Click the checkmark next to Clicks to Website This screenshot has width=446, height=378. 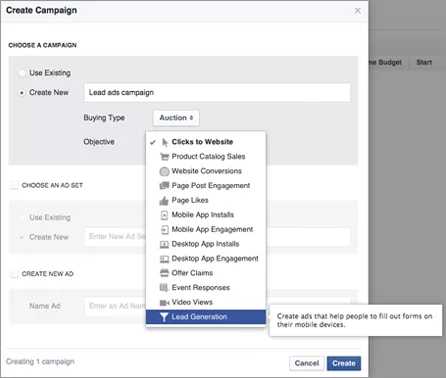point(153,142)
